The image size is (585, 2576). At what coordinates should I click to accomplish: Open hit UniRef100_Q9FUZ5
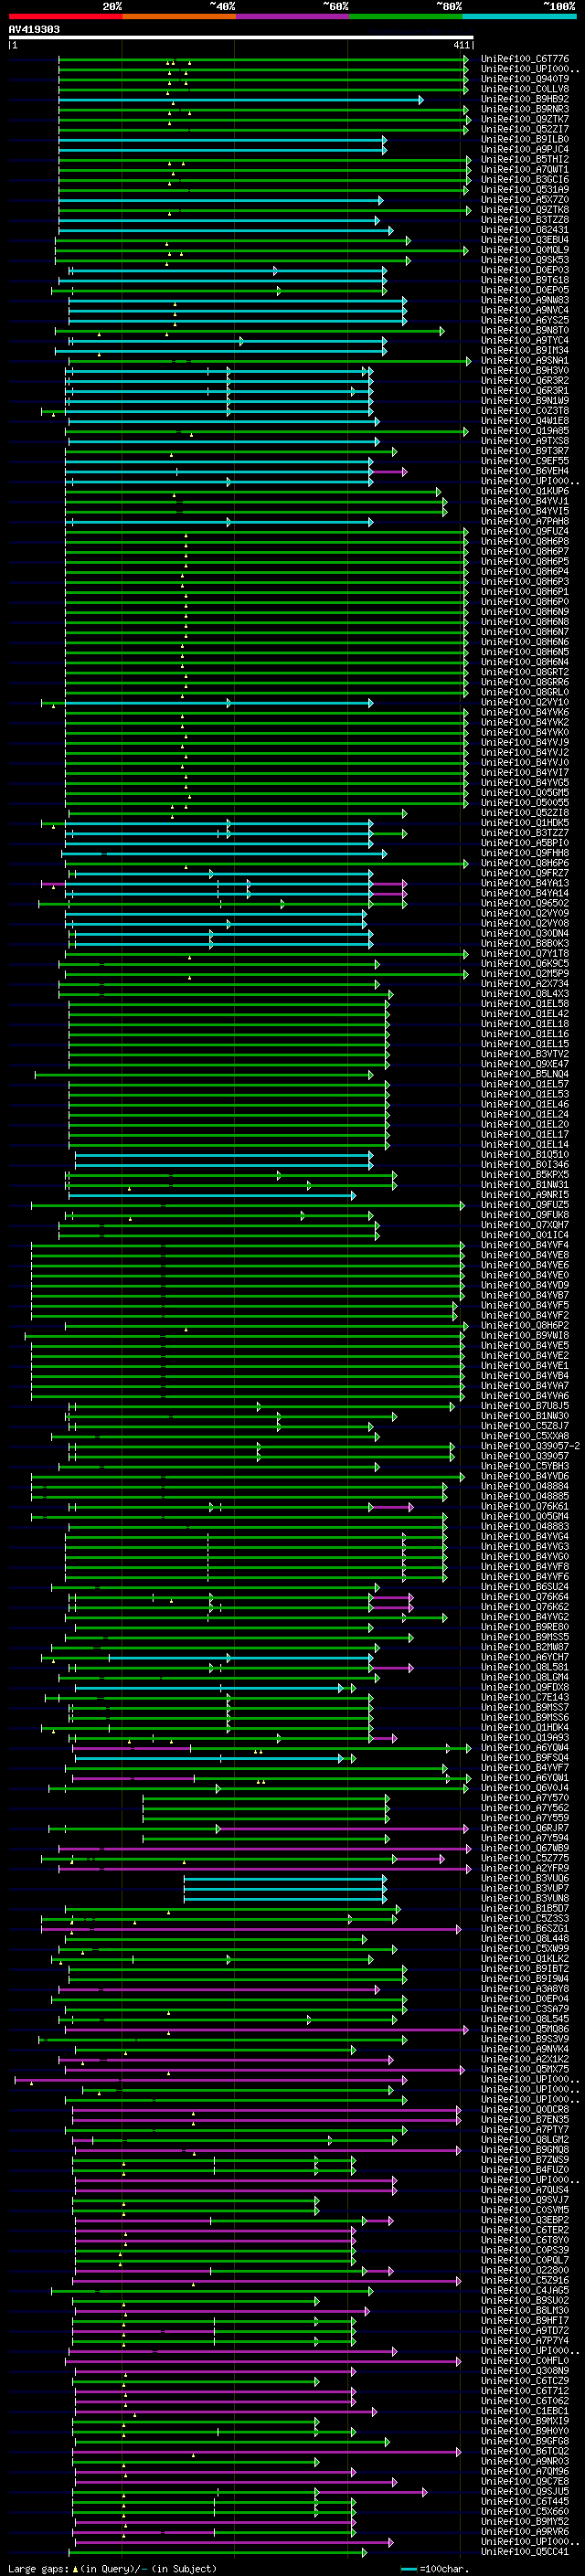524,1205
